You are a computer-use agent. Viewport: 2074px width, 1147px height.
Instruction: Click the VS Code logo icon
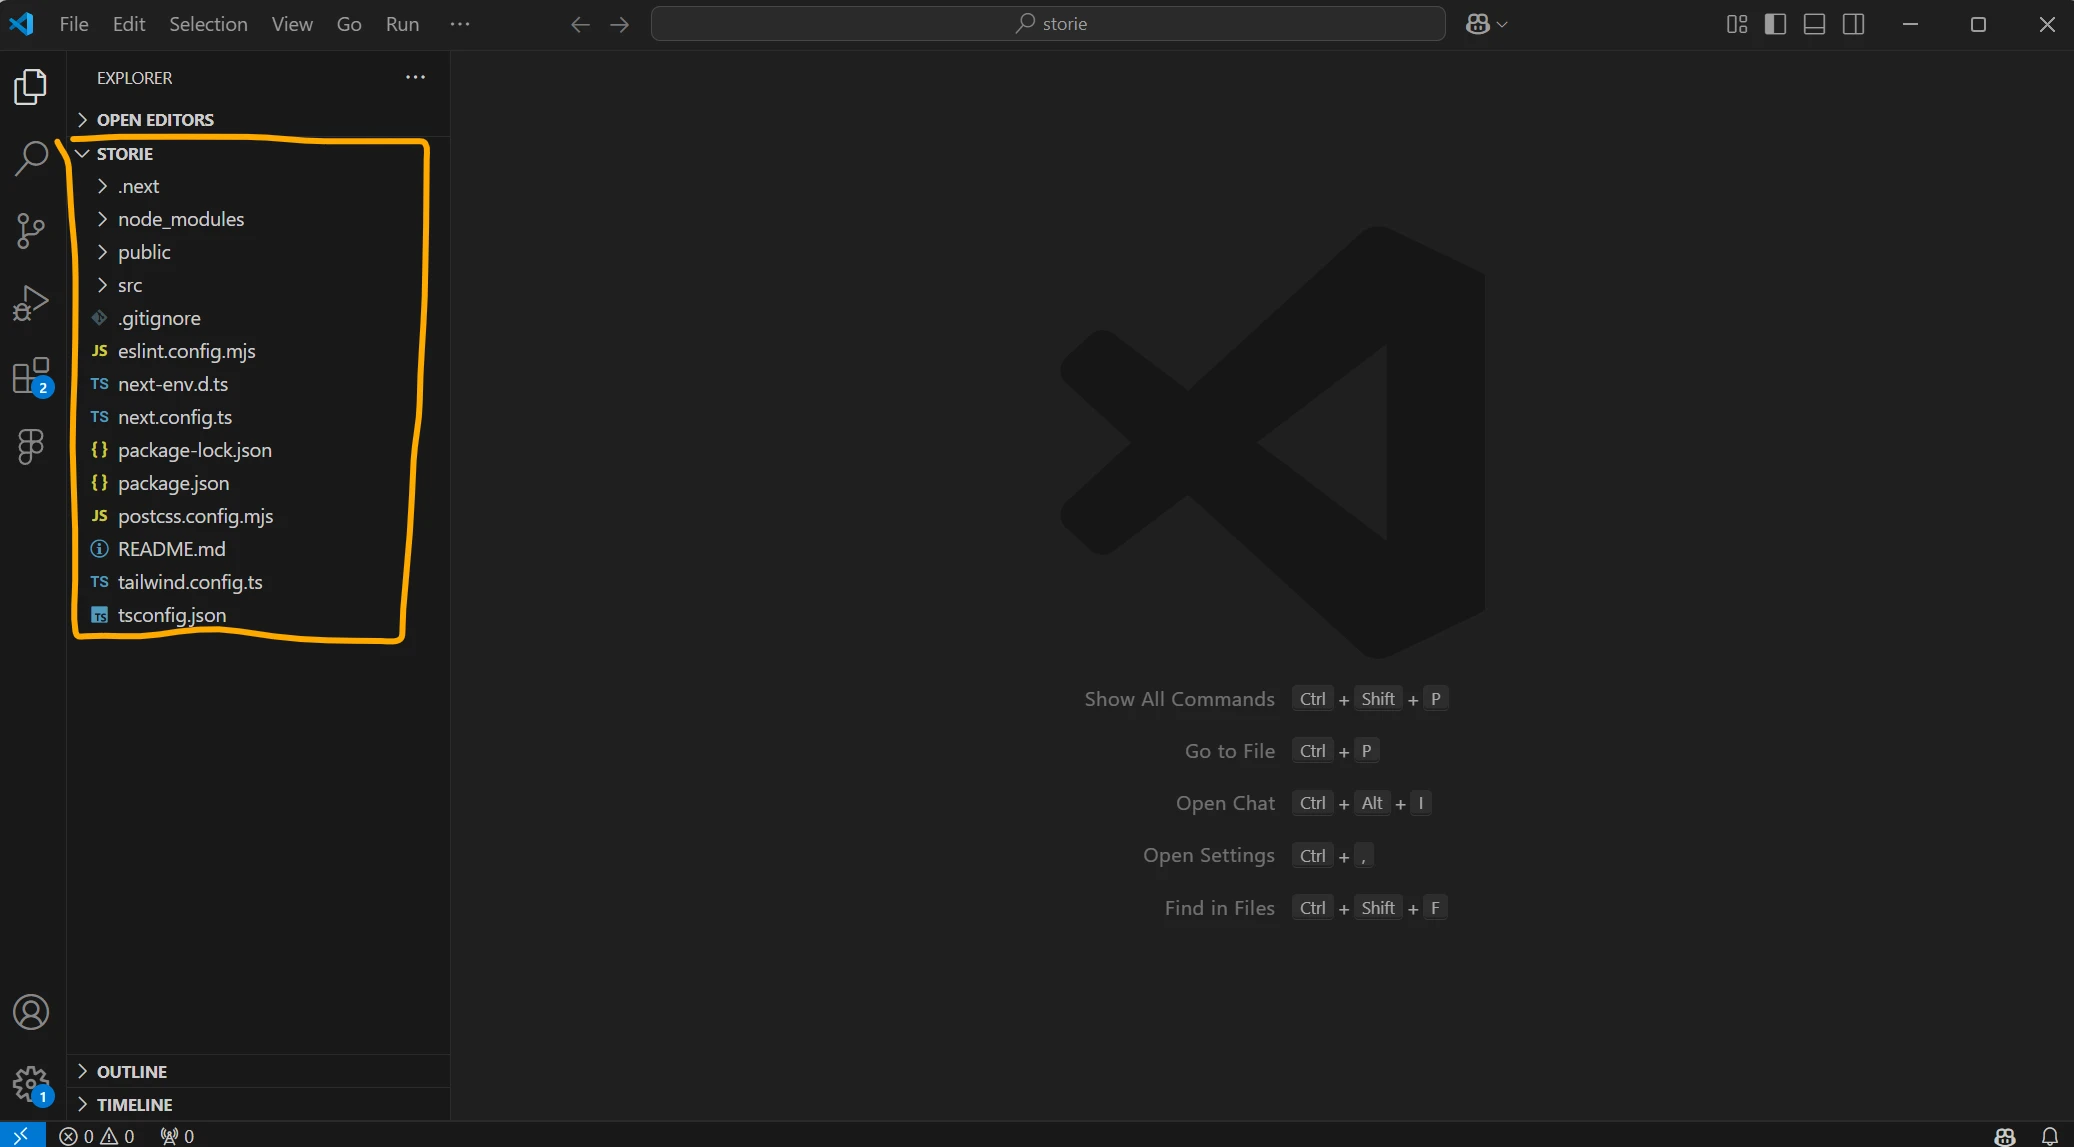click(22, 23)
